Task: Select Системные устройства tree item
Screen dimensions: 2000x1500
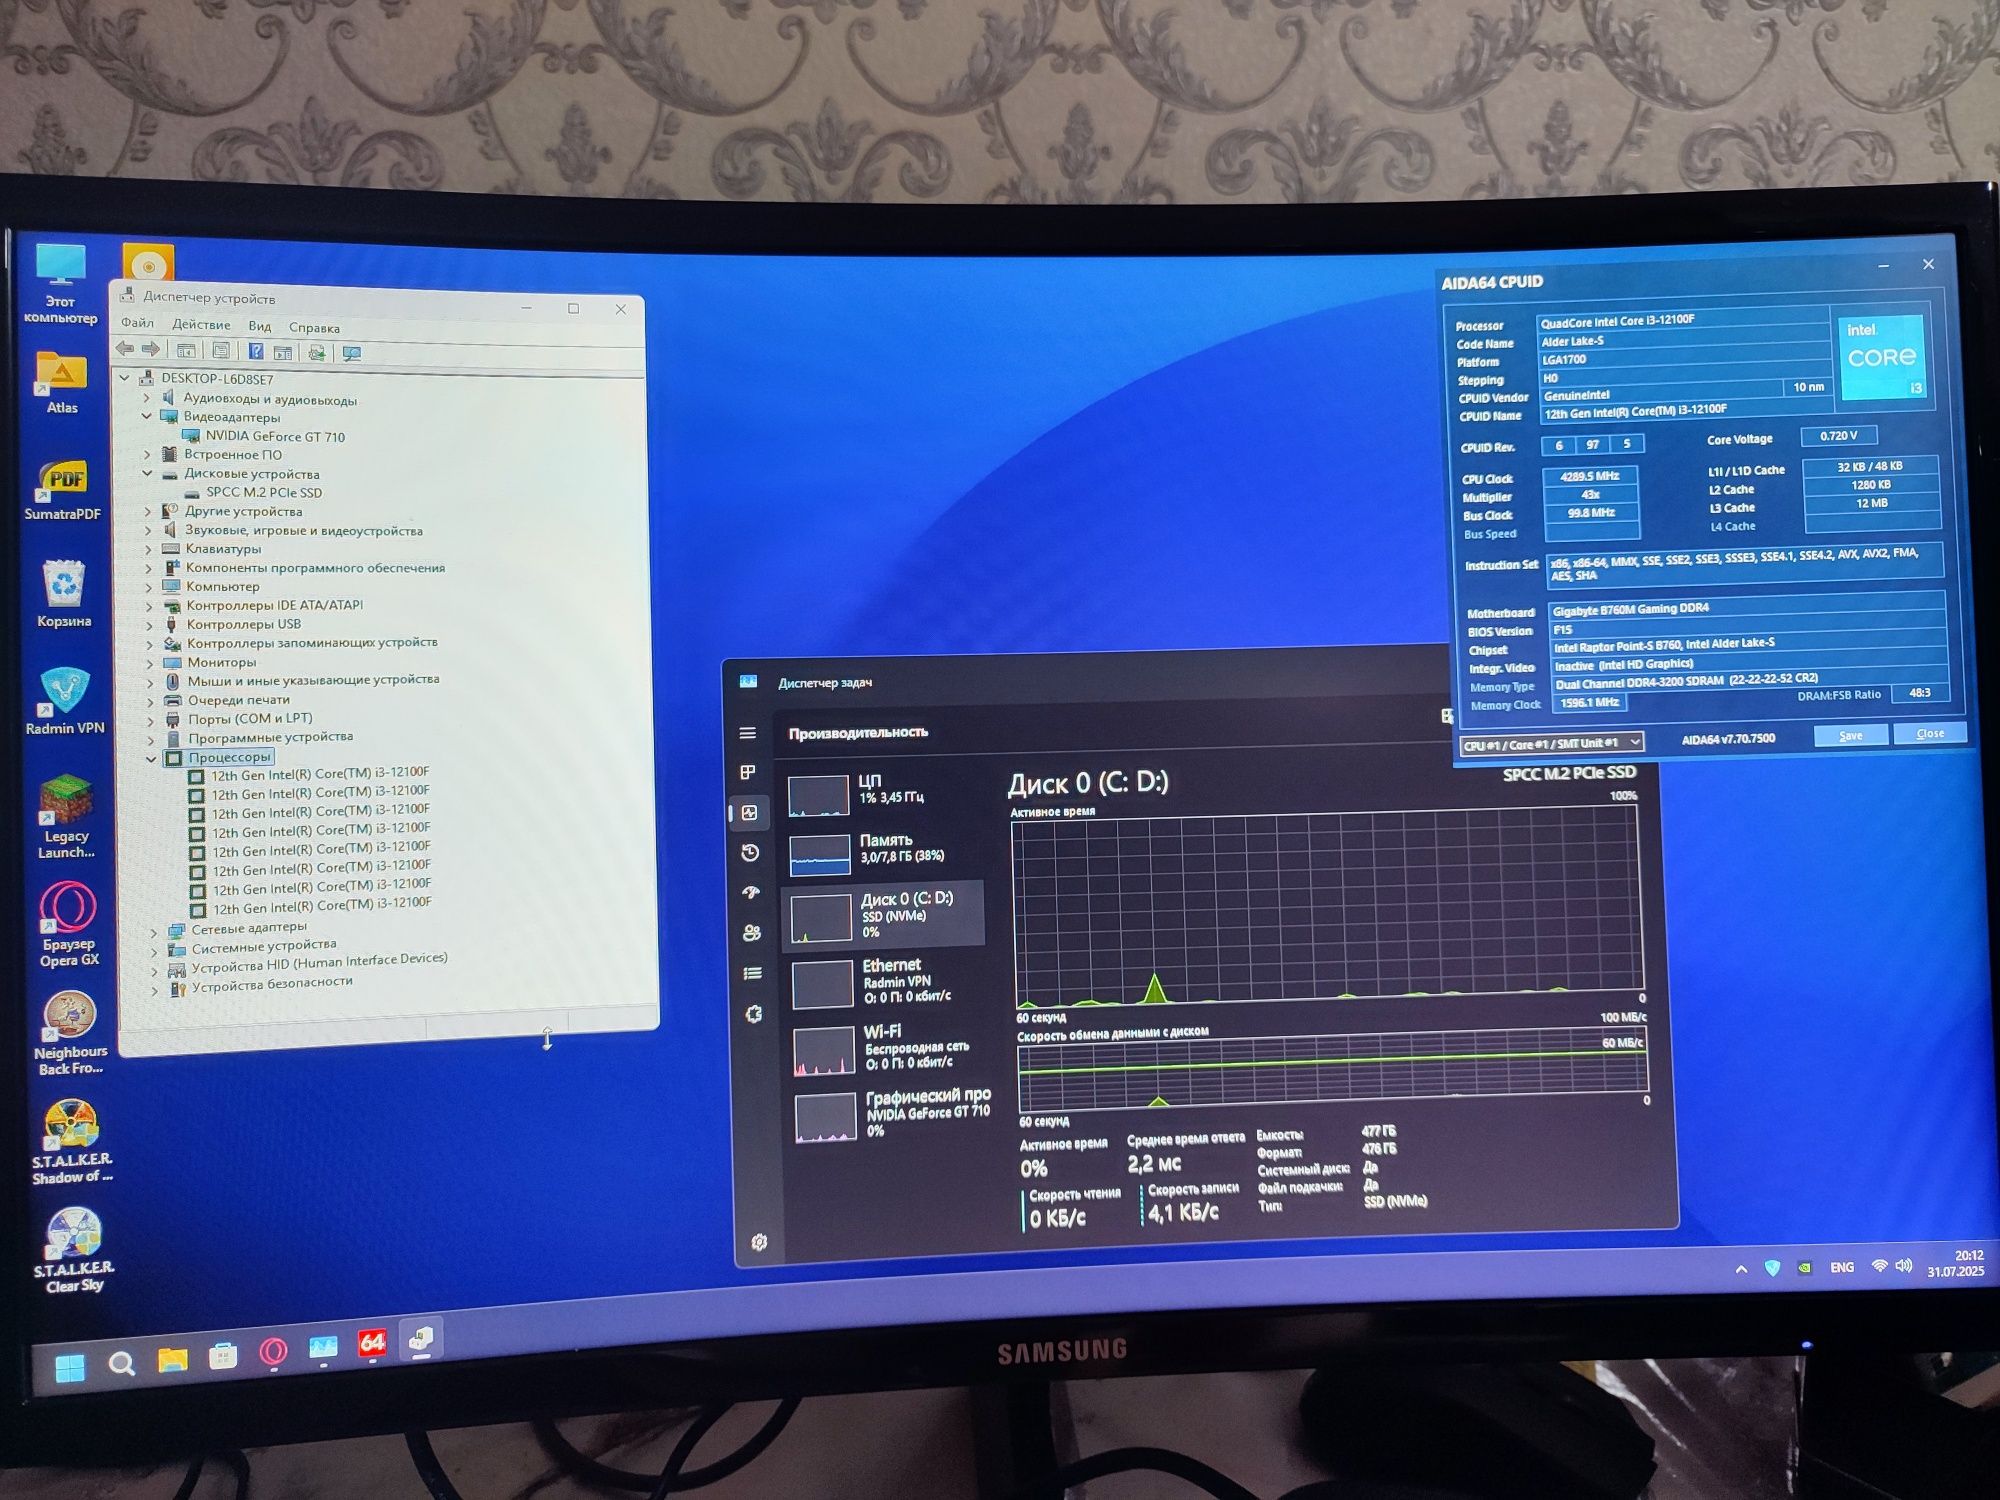Action: pos(263,946)
